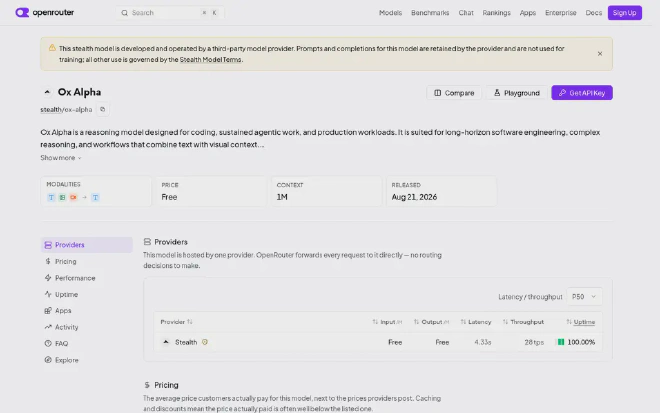Select Performance in the sidebar

click(x=87, y=278)
